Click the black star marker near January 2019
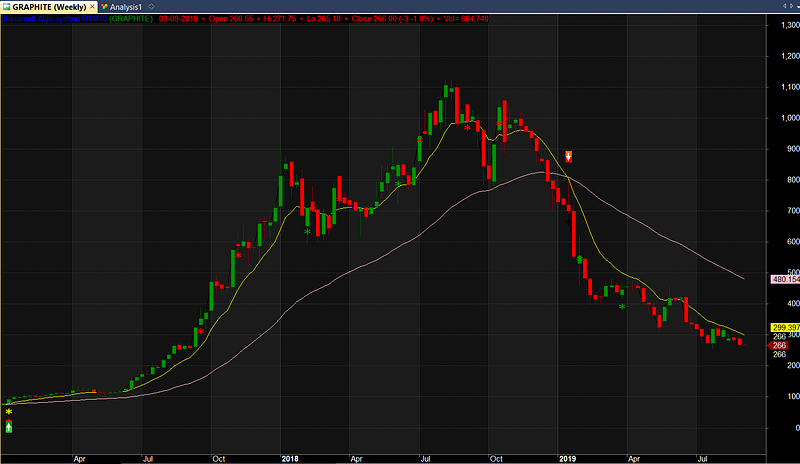Screen dimensions: 800x464 (568, 222)
